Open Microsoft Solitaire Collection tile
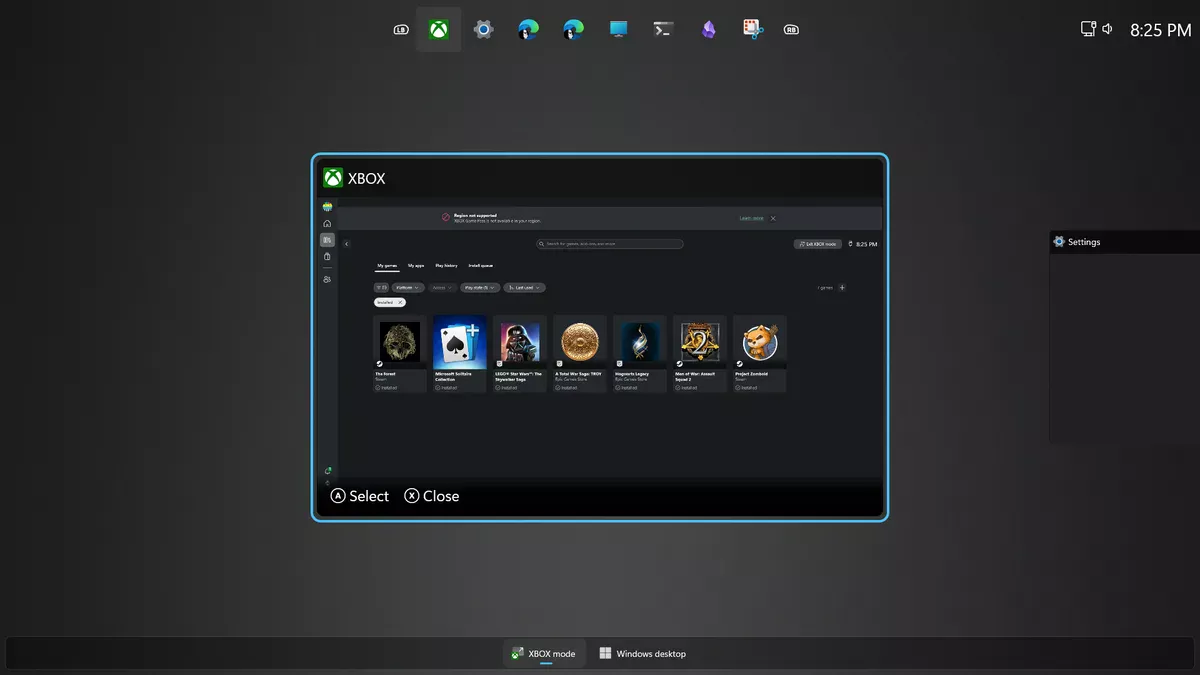The width and height of the screenshot is (1200, 675). click(460, 354)
